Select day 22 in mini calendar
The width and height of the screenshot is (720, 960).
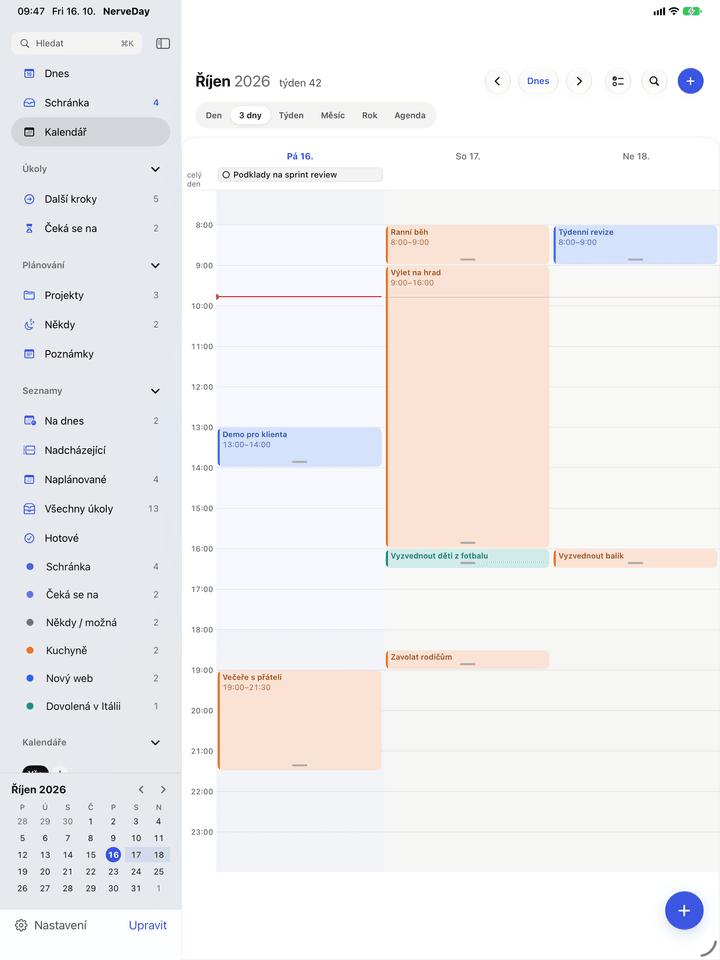click(91, 871)
